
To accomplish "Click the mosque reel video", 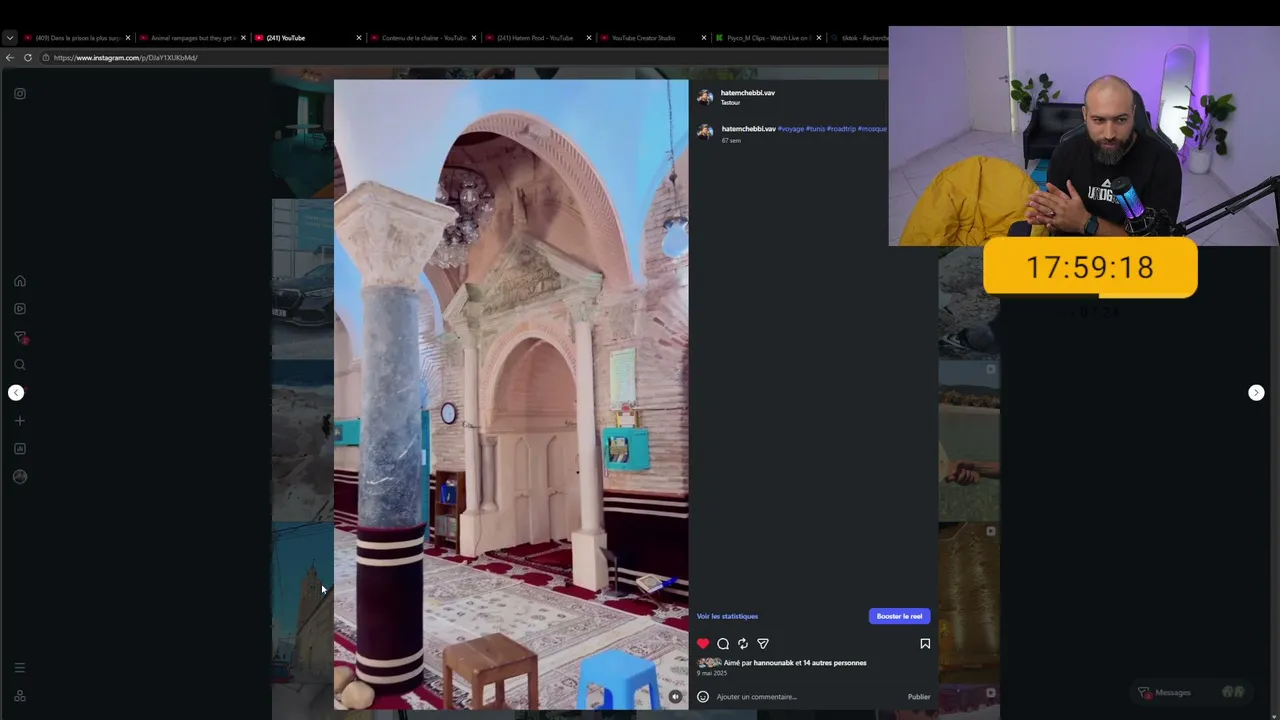I will click(x=511, y=394).
